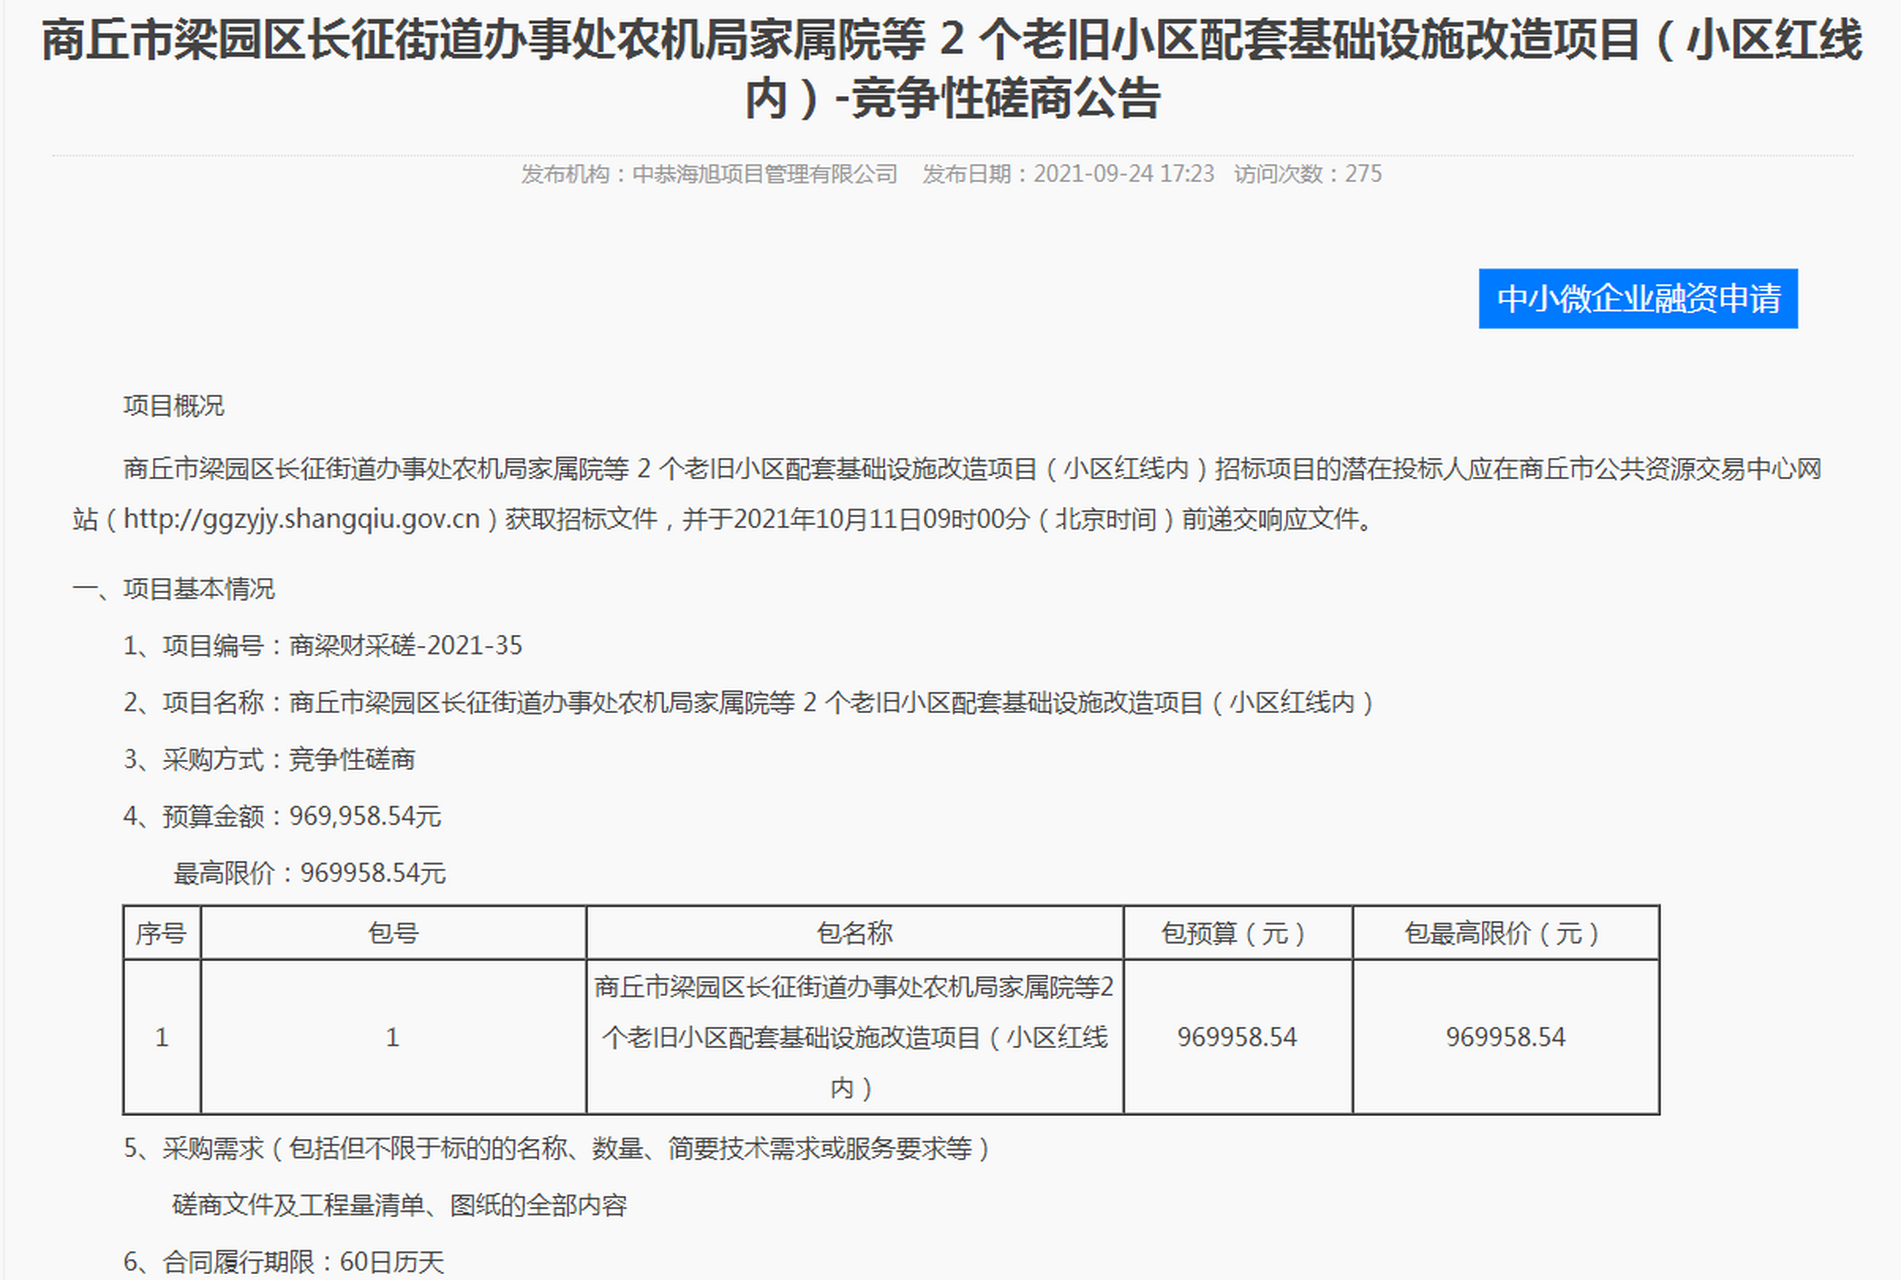Click the announcement title heading at top
This screenshot has width=1901, height=1280.
(x=950, y=68)
